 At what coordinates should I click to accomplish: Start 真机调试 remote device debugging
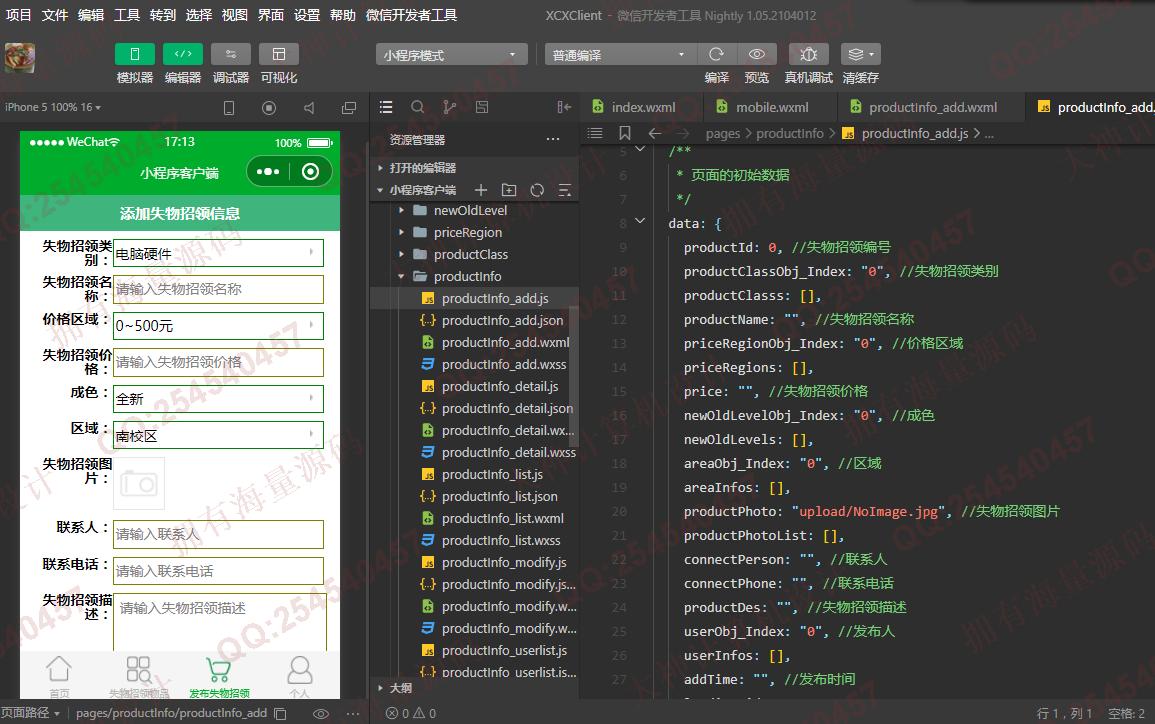(809, 55)
